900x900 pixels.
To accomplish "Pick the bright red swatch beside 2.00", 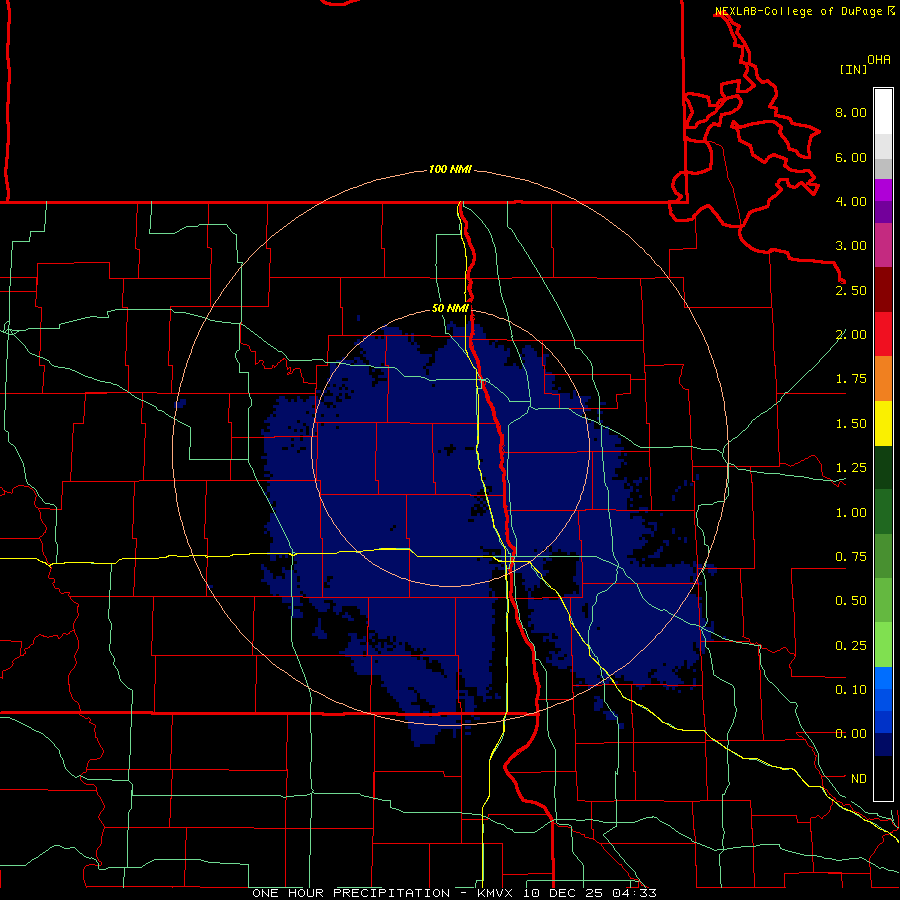I will tap(883, 334).
